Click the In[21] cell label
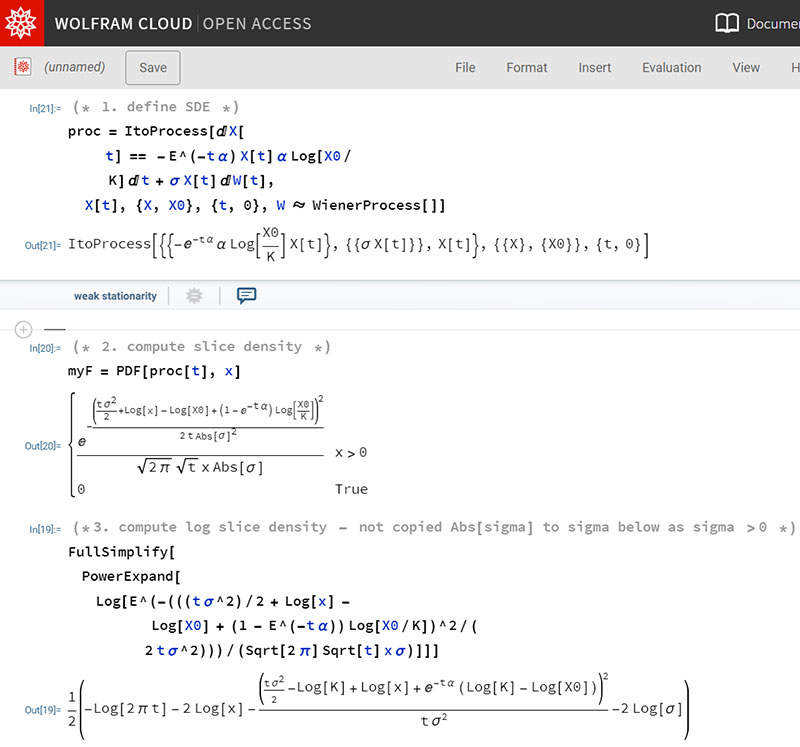 (x=45, y=108)
